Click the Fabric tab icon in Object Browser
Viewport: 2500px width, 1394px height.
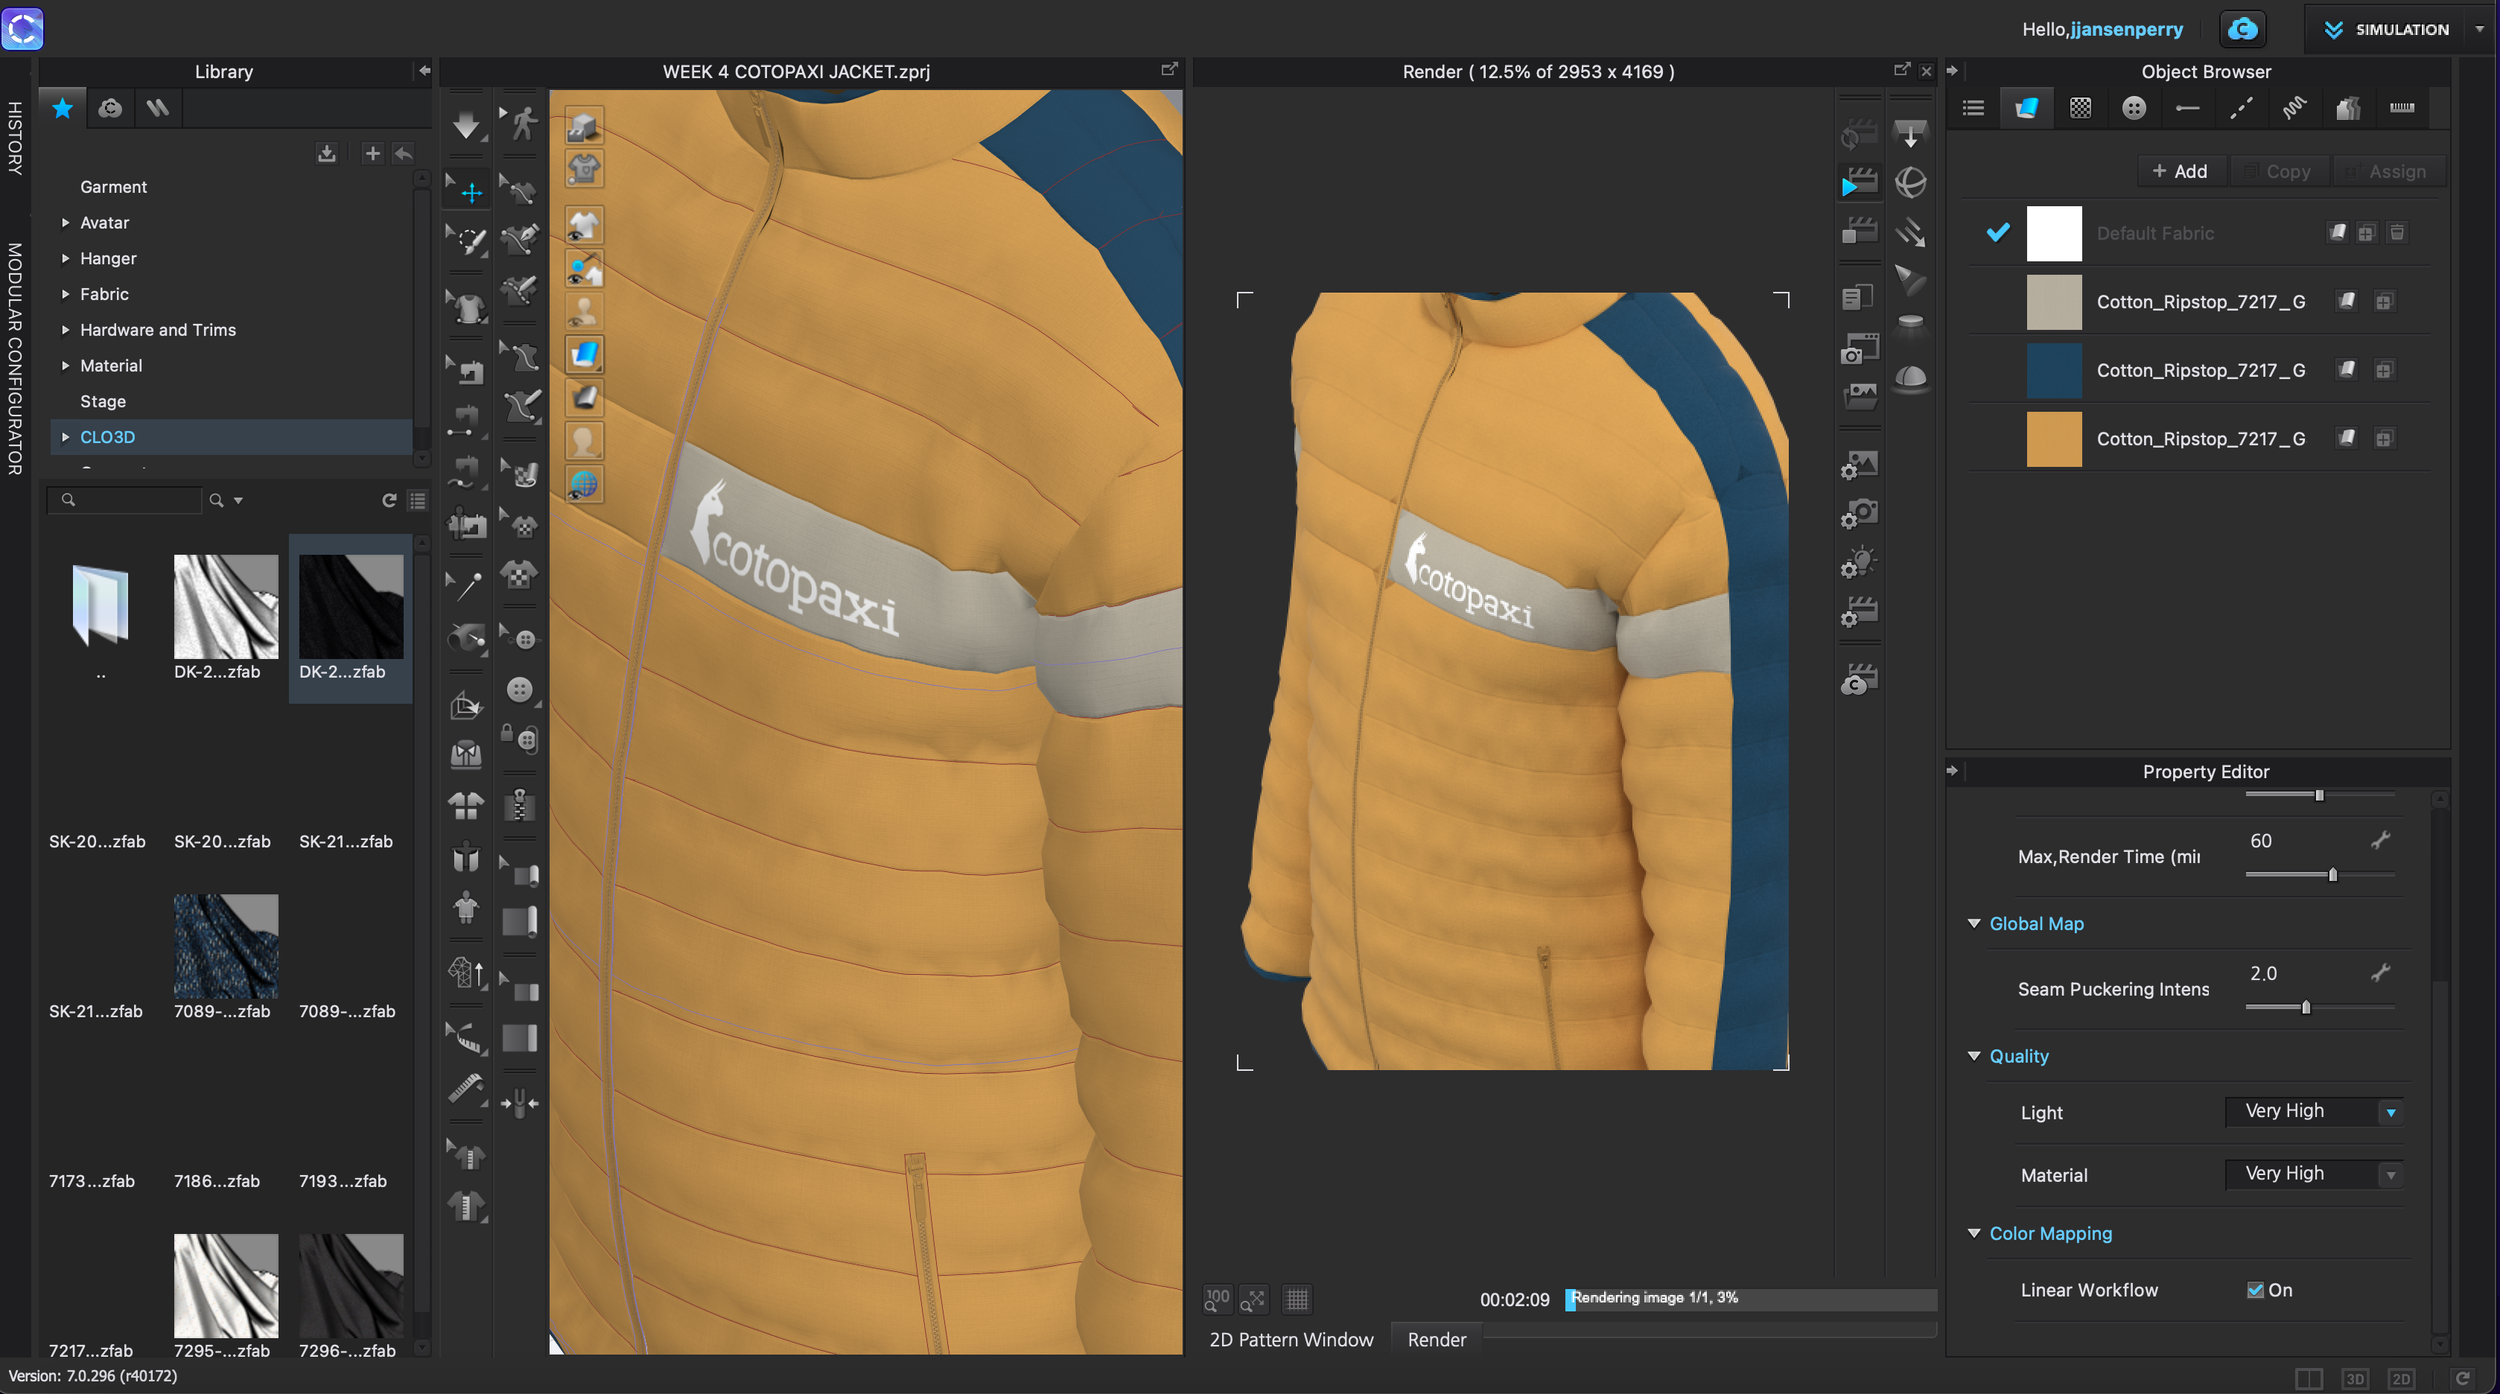[2026, 108]
